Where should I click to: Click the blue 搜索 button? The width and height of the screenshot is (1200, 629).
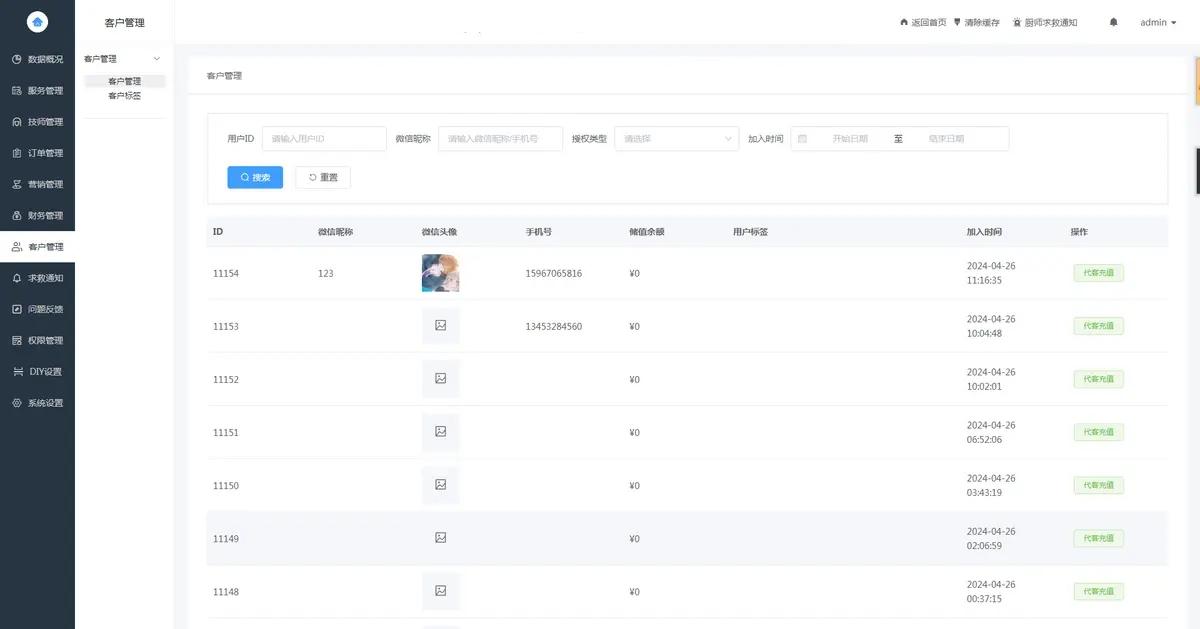(x=255, y=177)
